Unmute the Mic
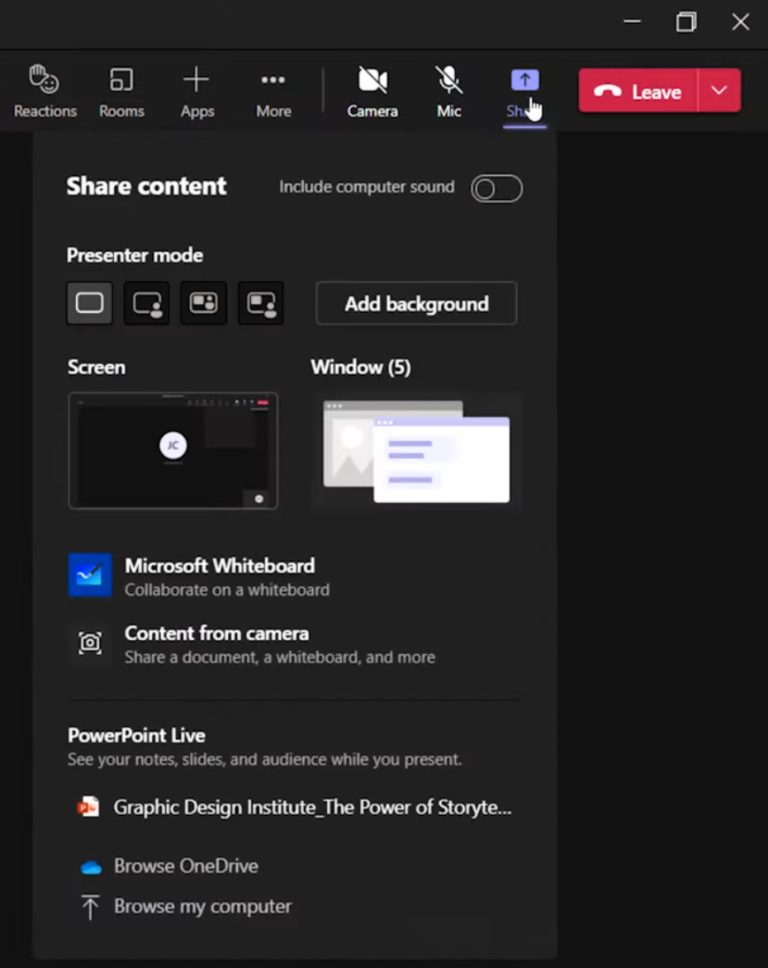The image size is (768, 968). coord(448,88)
